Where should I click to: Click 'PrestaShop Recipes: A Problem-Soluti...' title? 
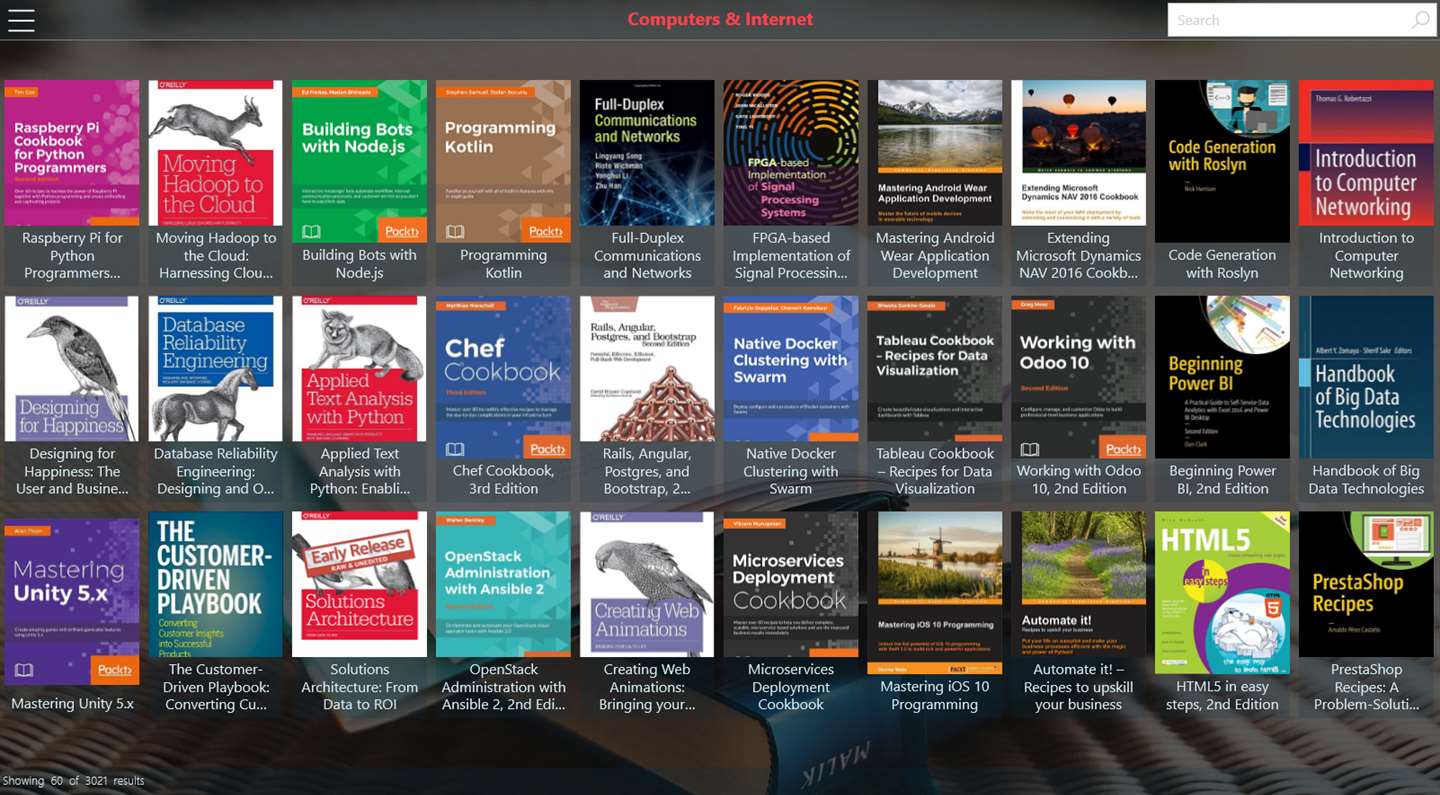tap(1366, 688)
